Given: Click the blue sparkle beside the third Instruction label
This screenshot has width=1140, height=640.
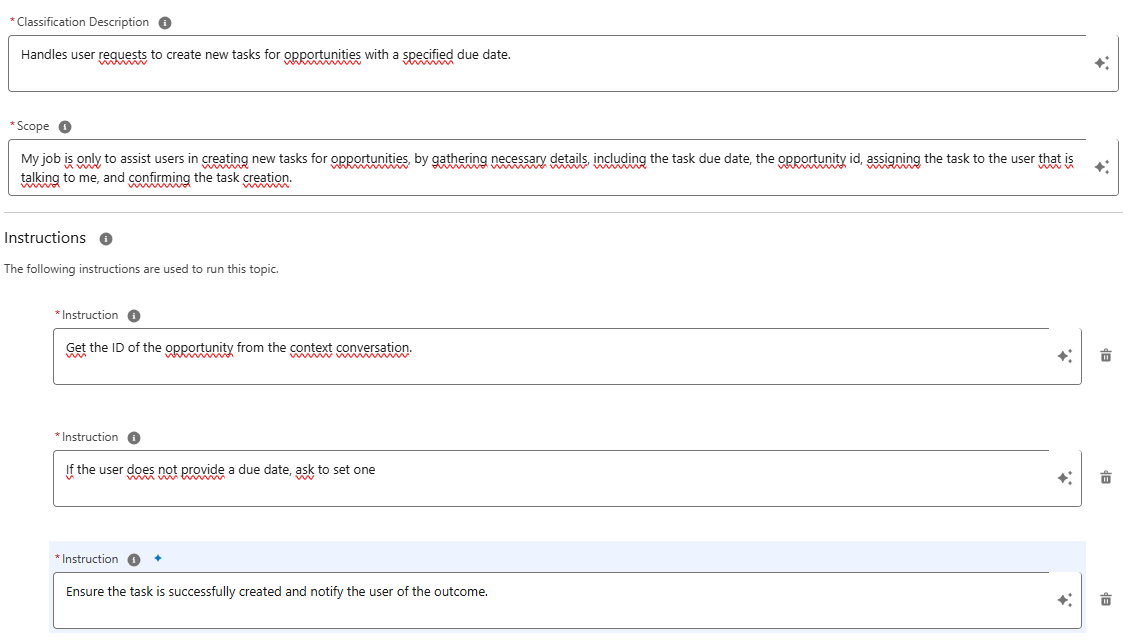Looking at the screenshot, I should 157,559.
